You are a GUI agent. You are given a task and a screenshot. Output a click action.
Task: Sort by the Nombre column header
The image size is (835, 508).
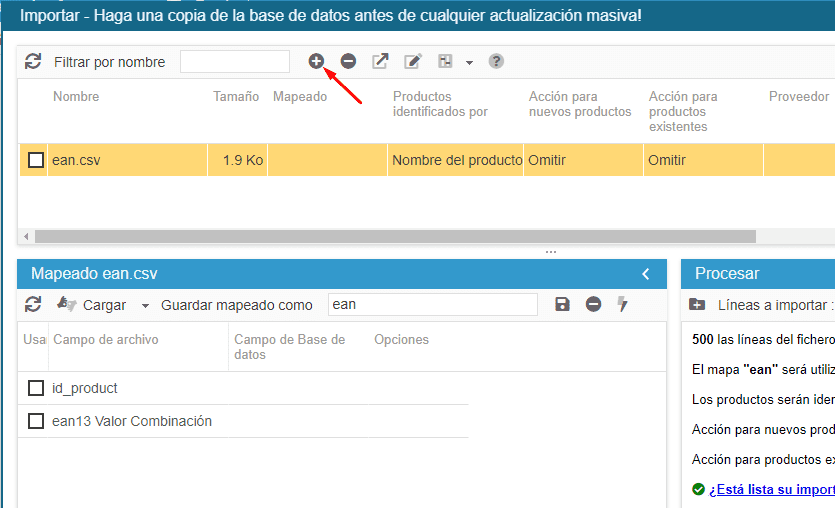tap(76, 97)
